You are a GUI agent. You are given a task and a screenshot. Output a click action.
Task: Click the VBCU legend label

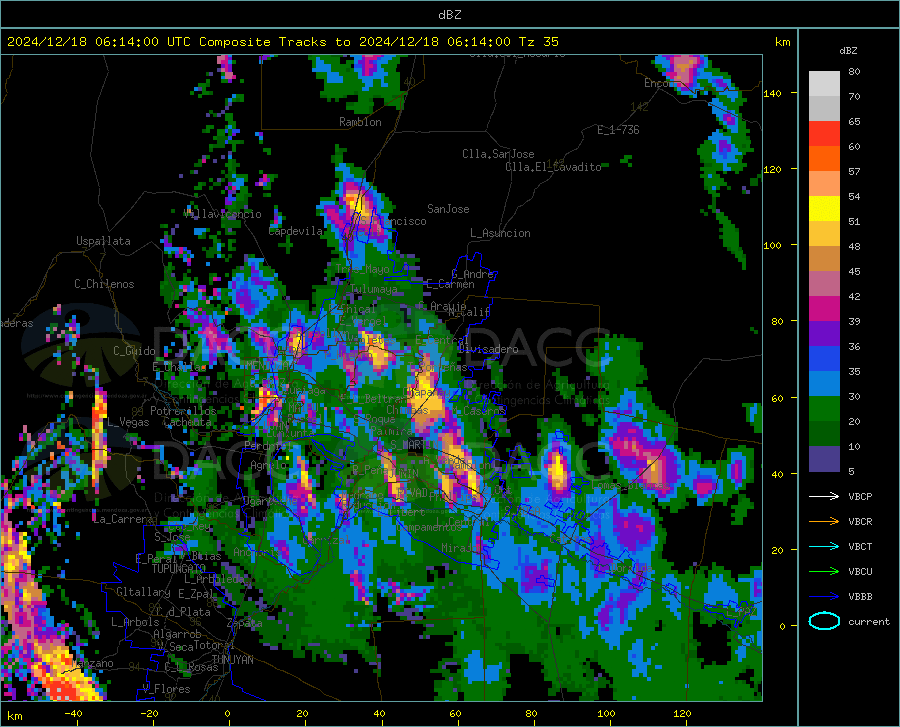(860, 571)
